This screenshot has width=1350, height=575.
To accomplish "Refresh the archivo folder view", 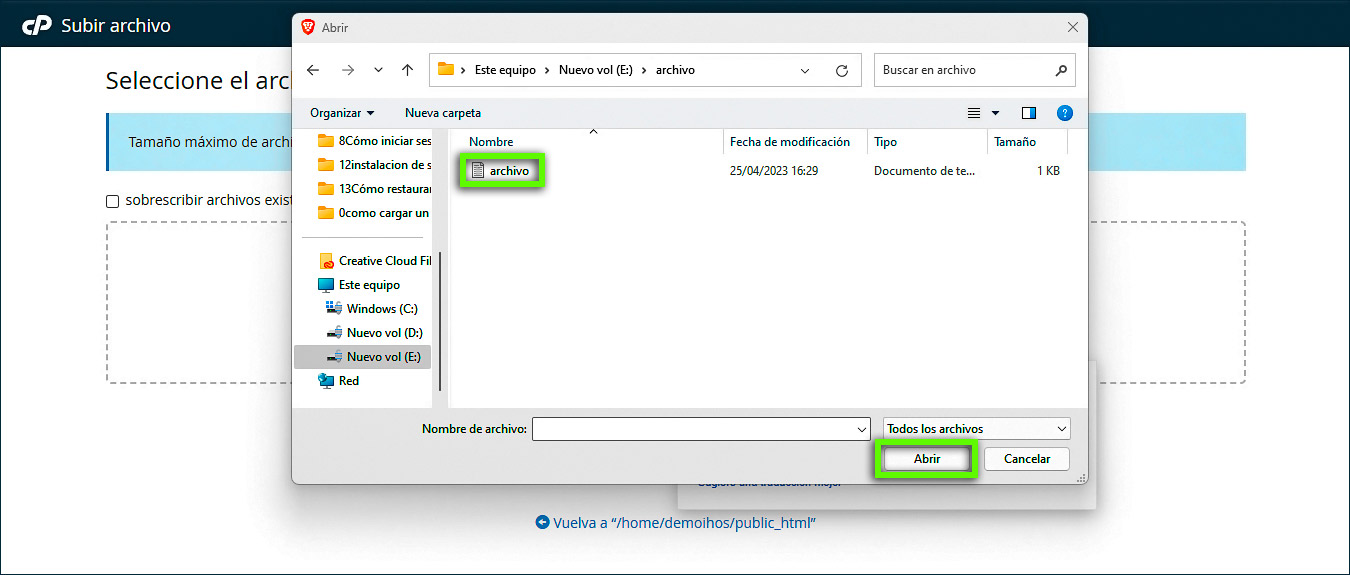I will coord(842,70).
